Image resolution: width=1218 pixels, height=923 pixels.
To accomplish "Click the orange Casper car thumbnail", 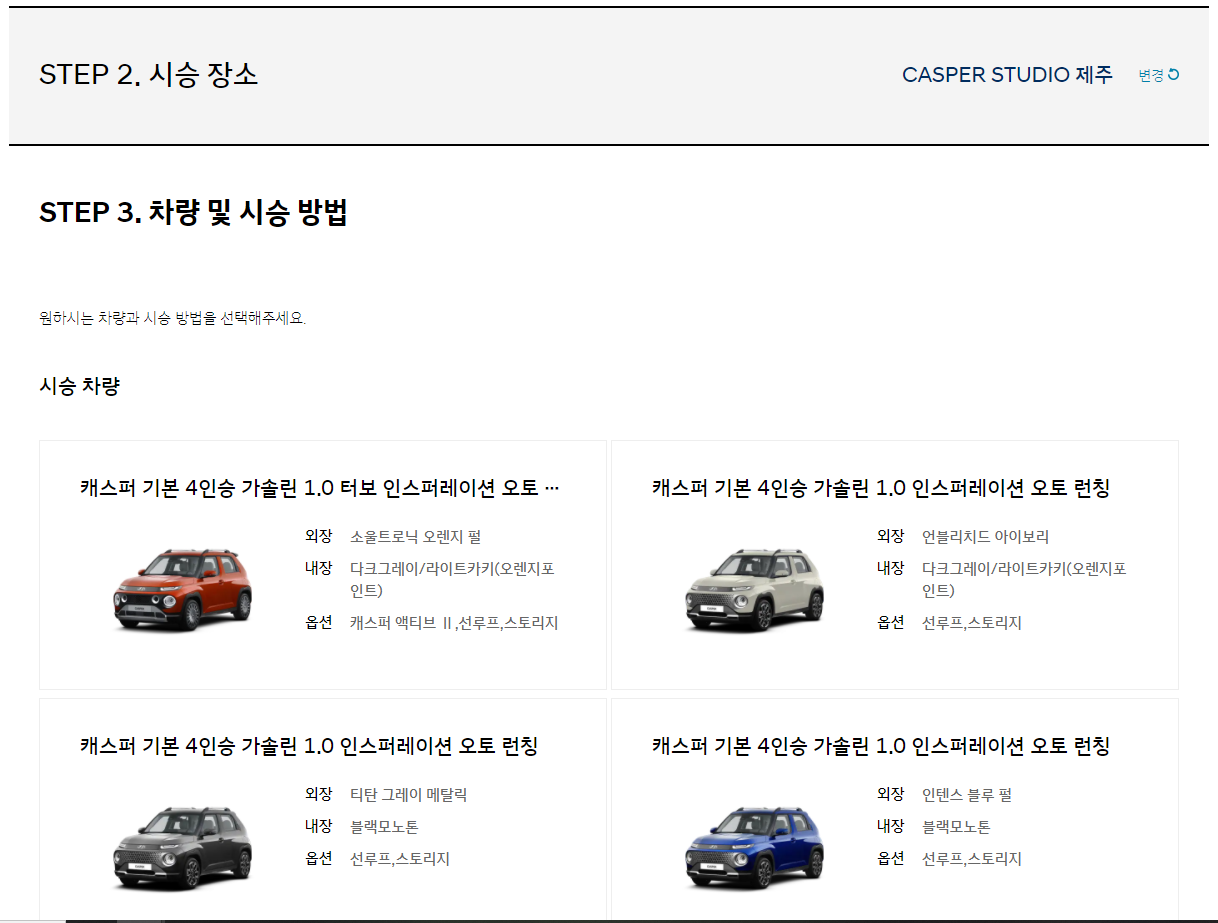I will coord(182,589).
